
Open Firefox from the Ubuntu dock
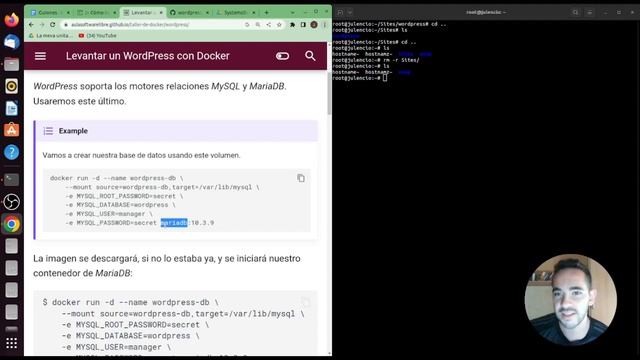(x=11, y=19)
